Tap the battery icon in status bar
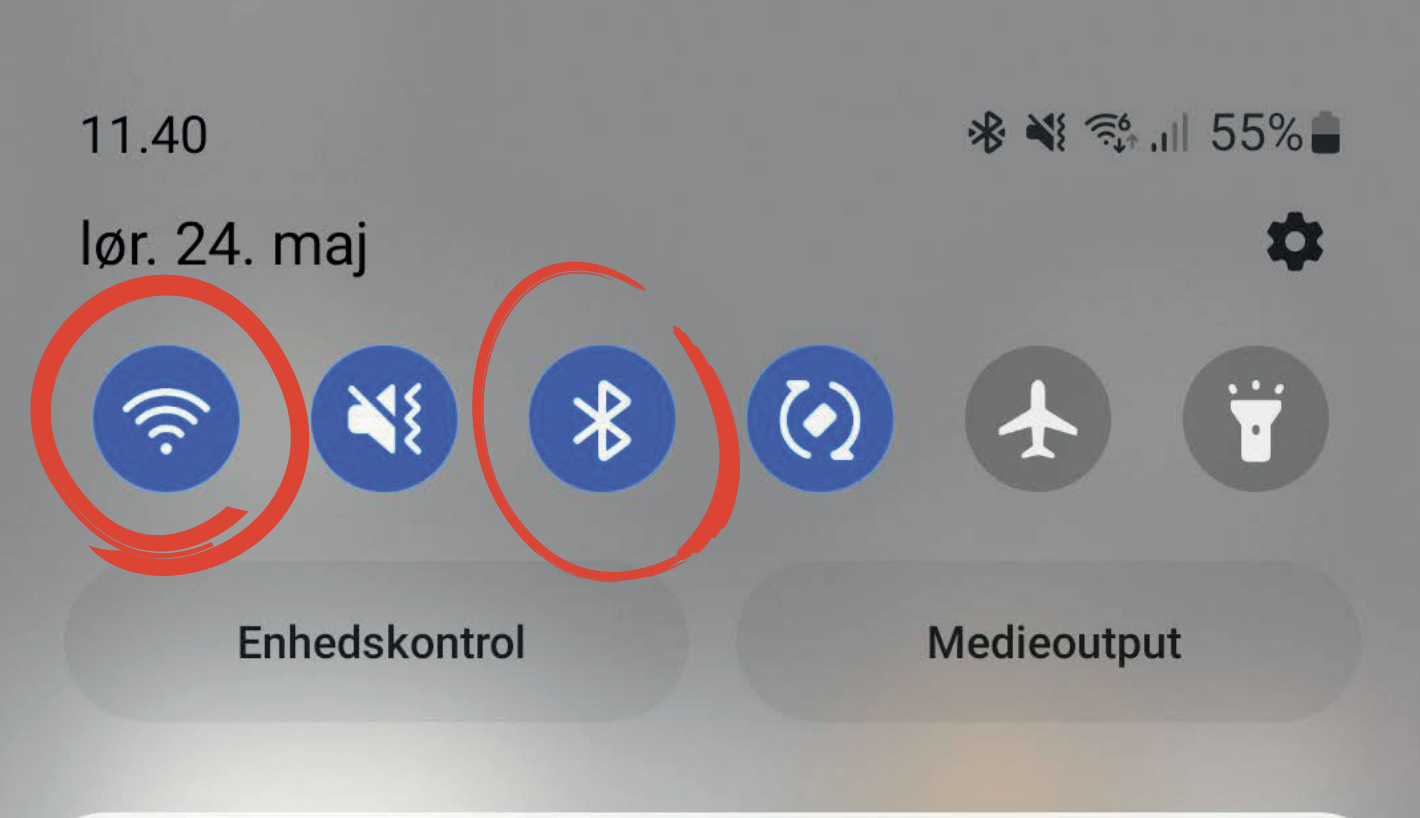 (1326, 133)
